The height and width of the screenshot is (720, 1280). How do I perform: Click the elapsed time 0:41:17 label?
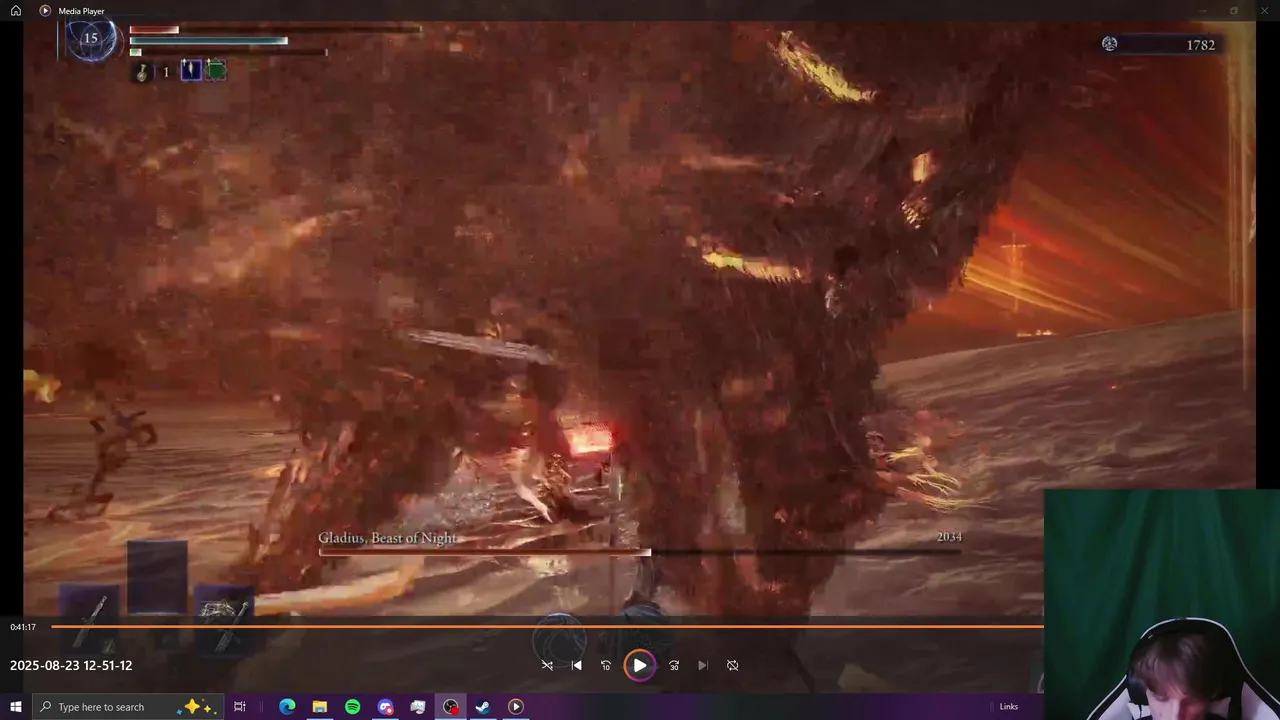[x=23, y=627]
